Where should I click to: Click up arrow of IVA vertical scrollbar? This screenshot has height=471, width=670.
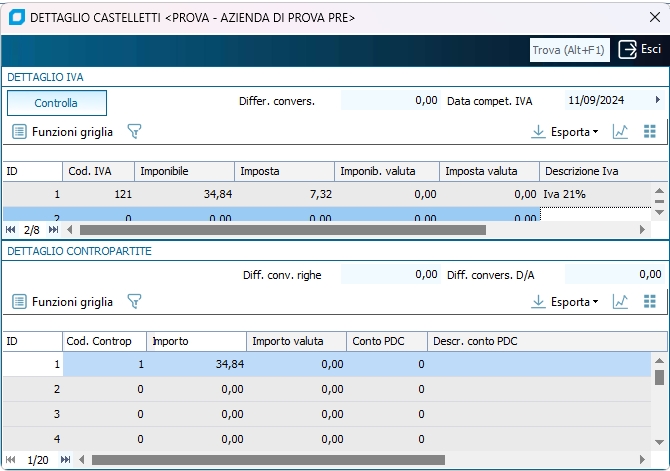(659, 191)
